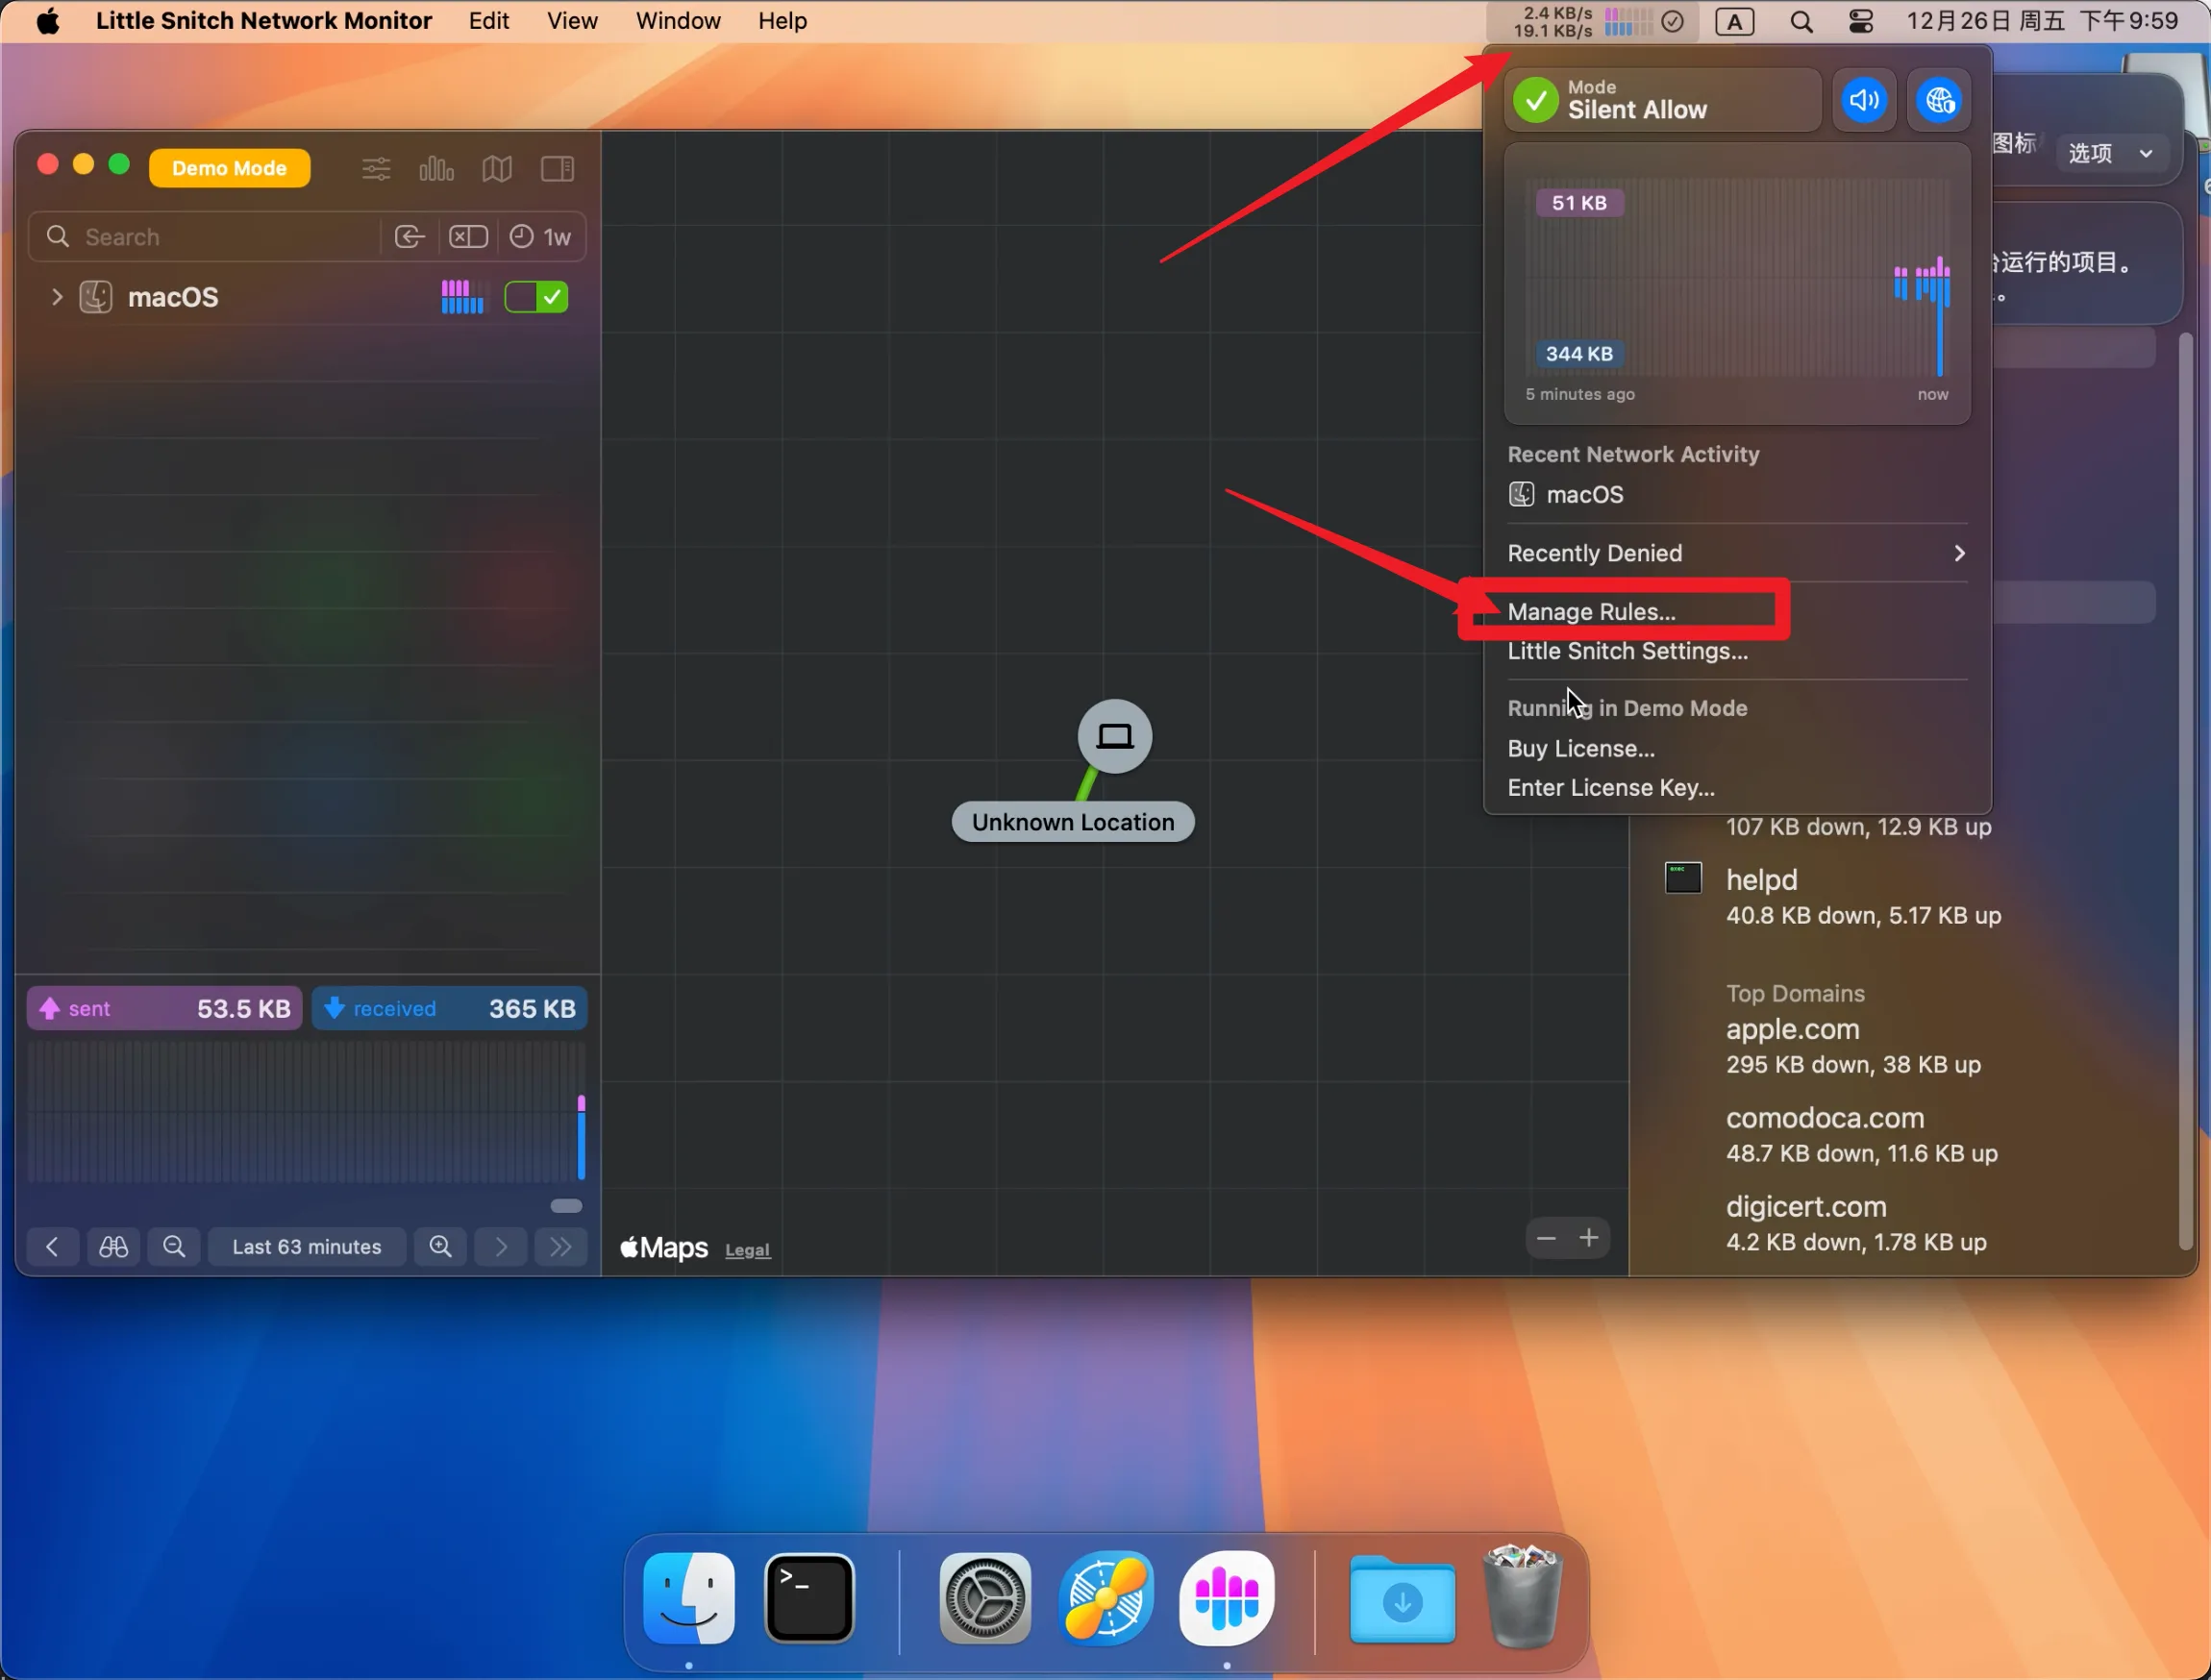Open the View menu
This screenshot has height=1680, width=2211.
click(572, 21)
